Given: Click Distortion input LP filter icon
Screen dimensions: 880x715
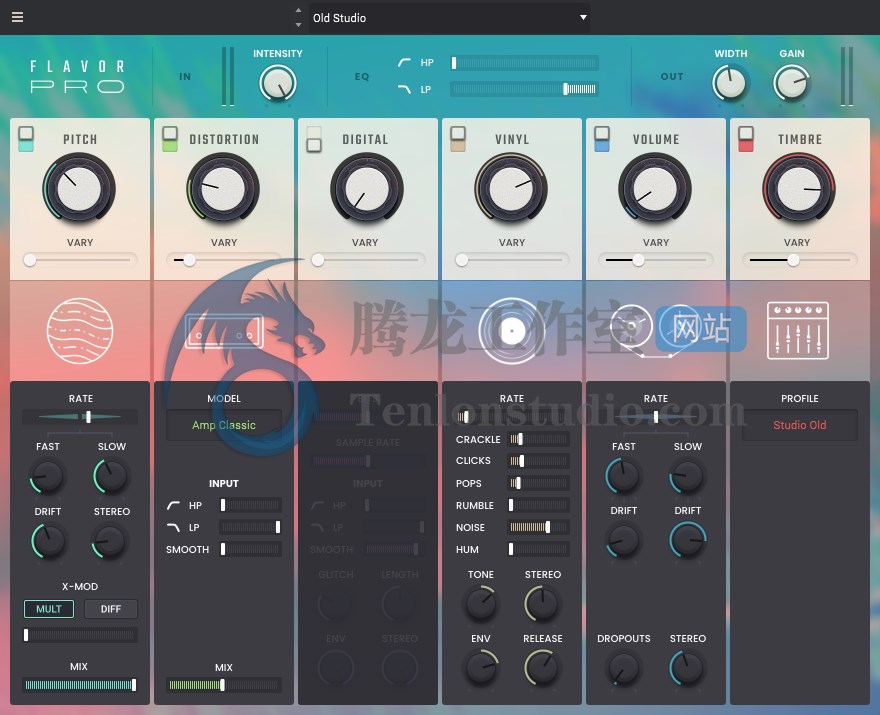Looking at the screenshot, I should (x=173, y=527).
